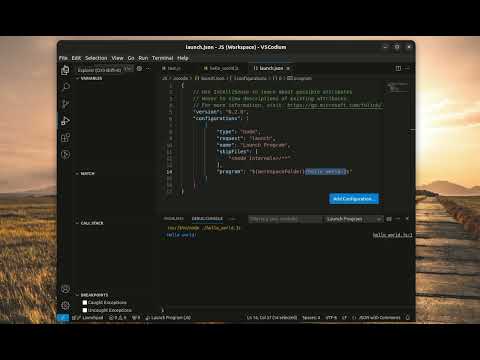Close the bottom panel
Screen dimensions: 480x360
407,219
